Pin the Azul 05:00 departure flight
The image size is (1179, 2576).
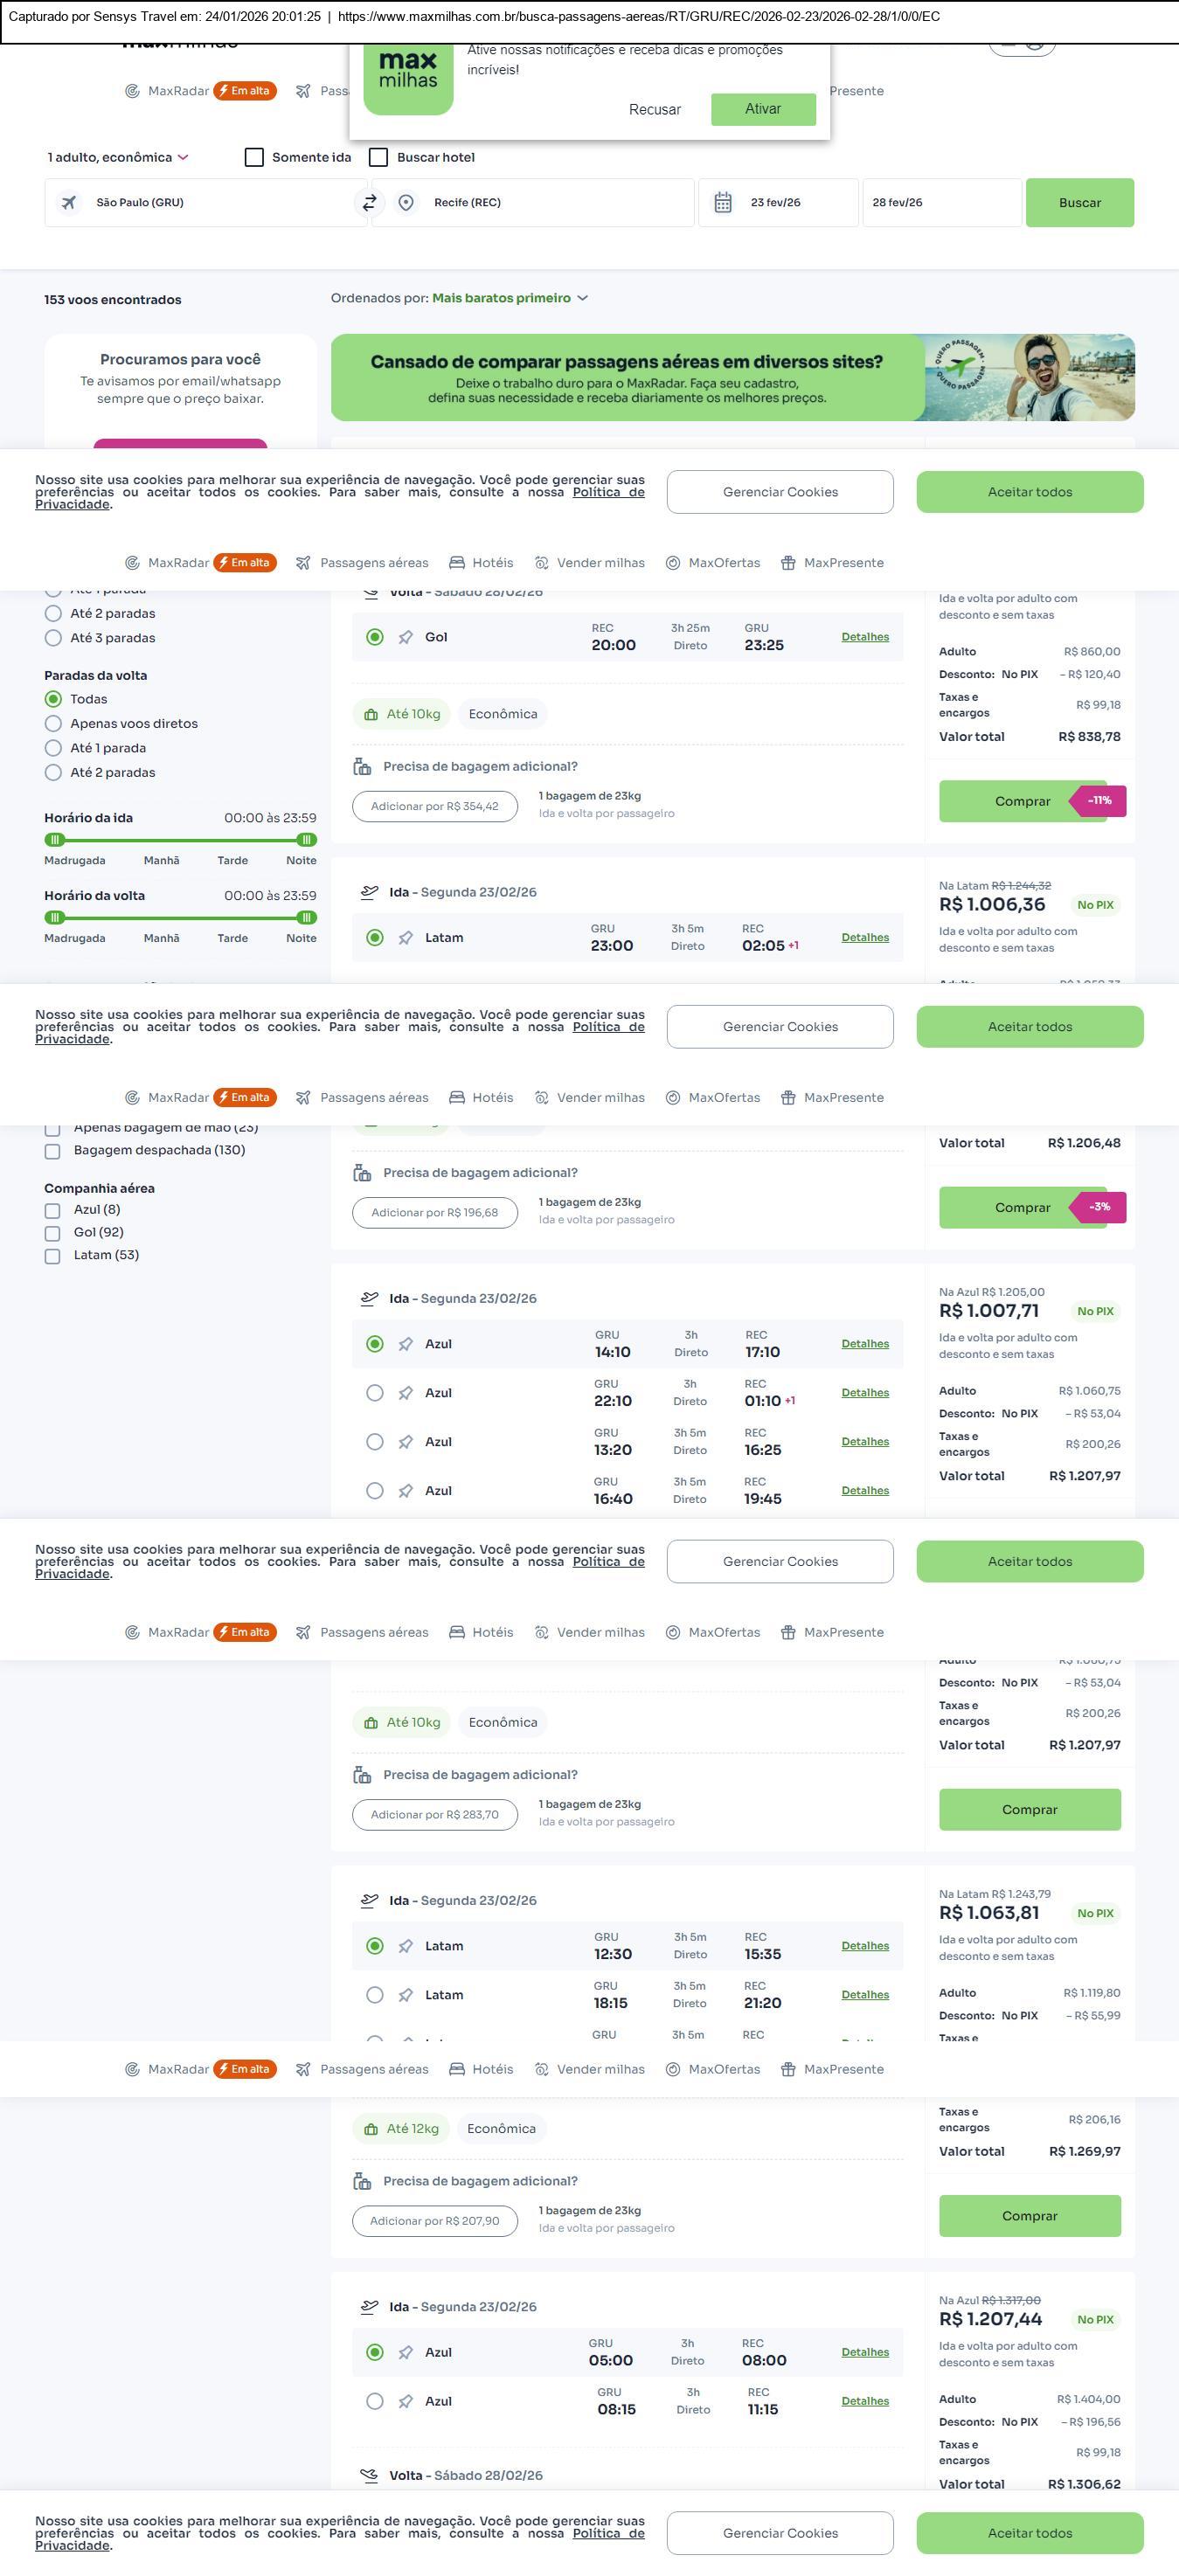pyautogui.click(x=405, y=2352)
